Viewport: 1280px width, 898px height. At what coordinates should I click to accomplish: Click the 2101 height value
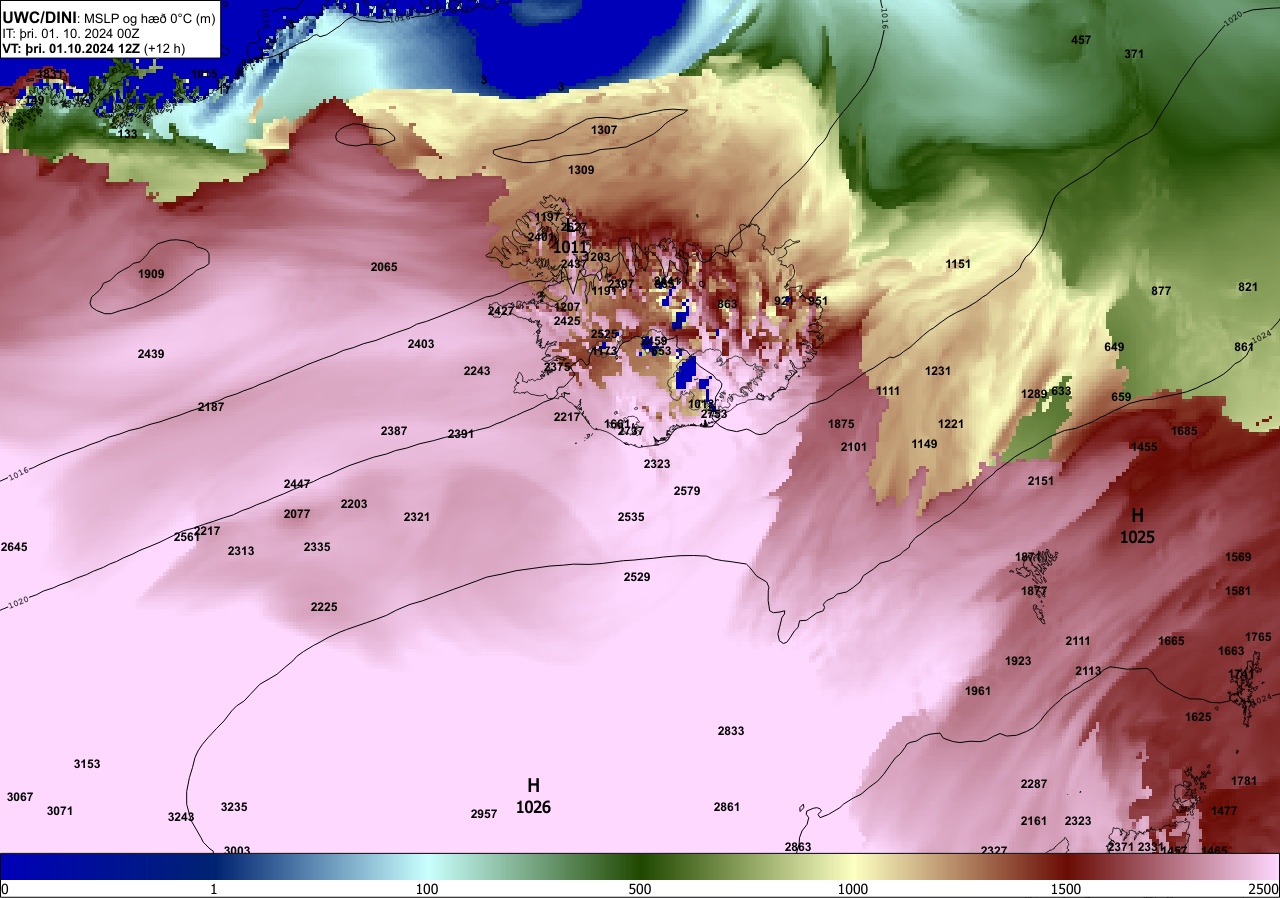[x=854, y=447]
